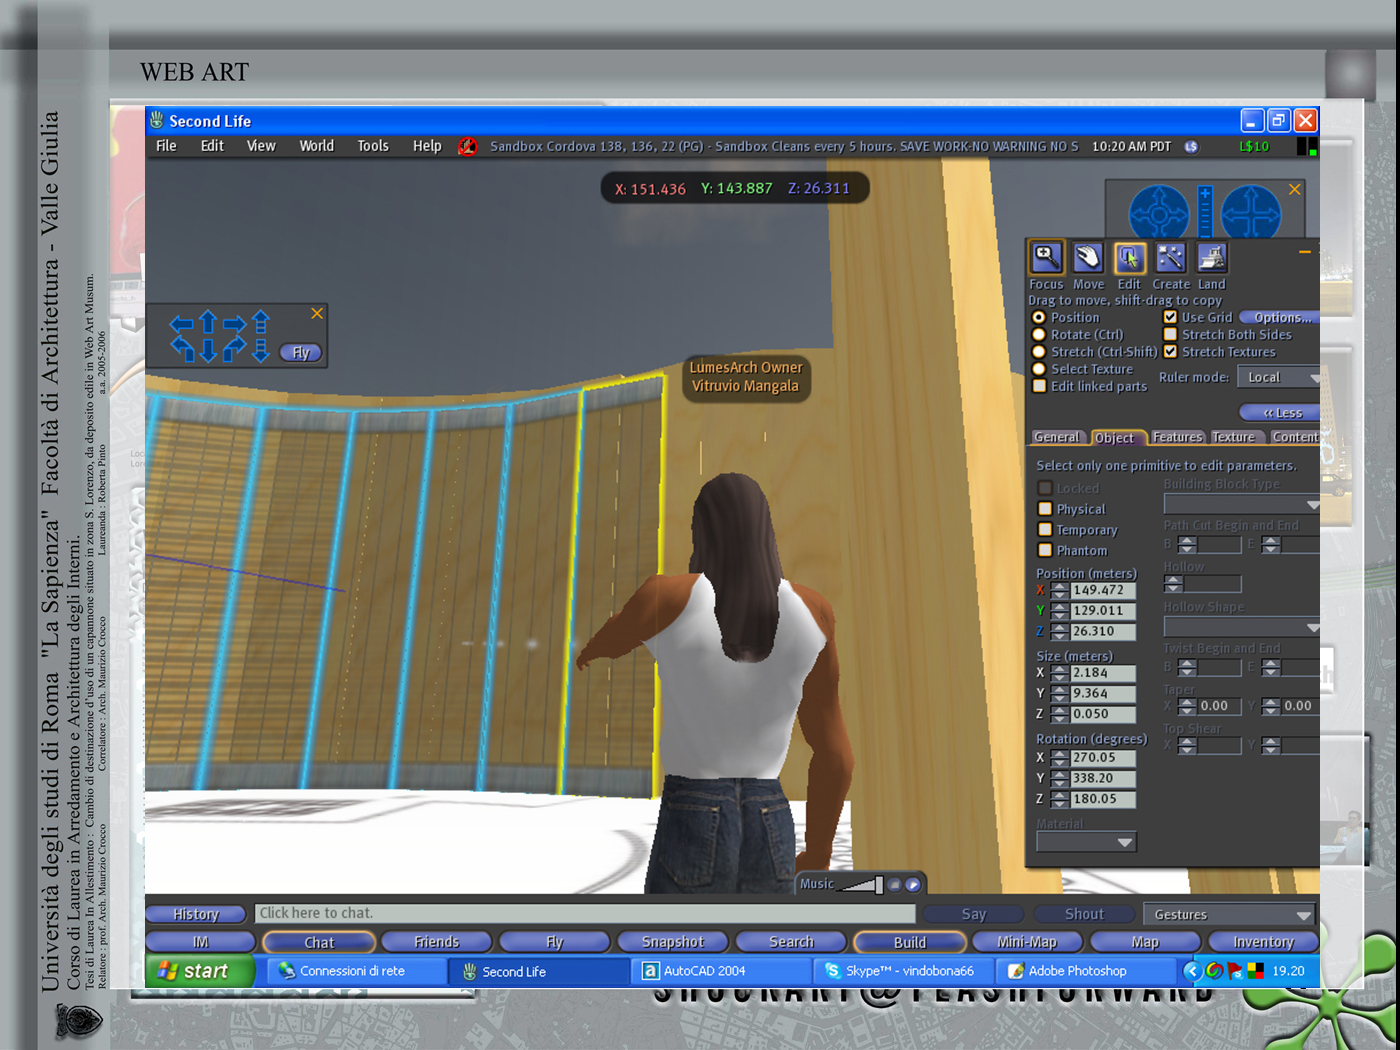Open the Inventory button
The width and height of the screenshot is (1400, 1050).
(x=1262, y=942)
